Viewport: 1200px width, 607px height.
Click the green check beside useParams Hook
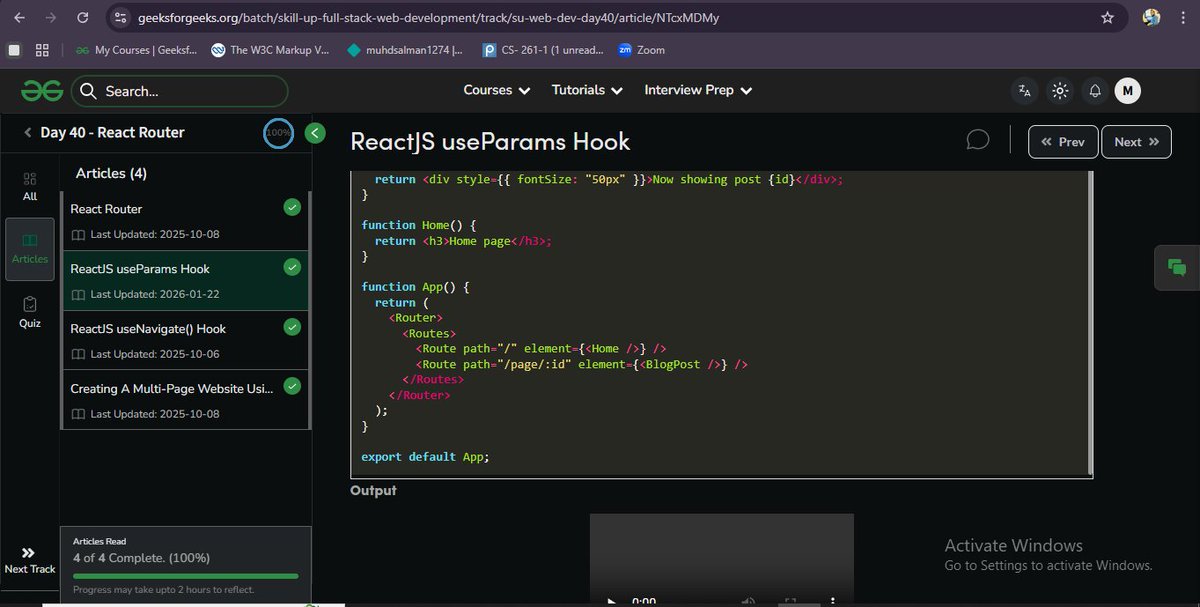[x=292, y=267]
